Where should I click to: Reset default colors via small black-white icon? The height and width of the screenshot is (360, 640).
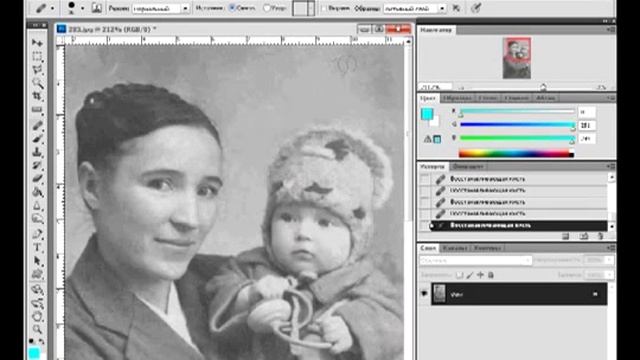(x=31, y=341)
